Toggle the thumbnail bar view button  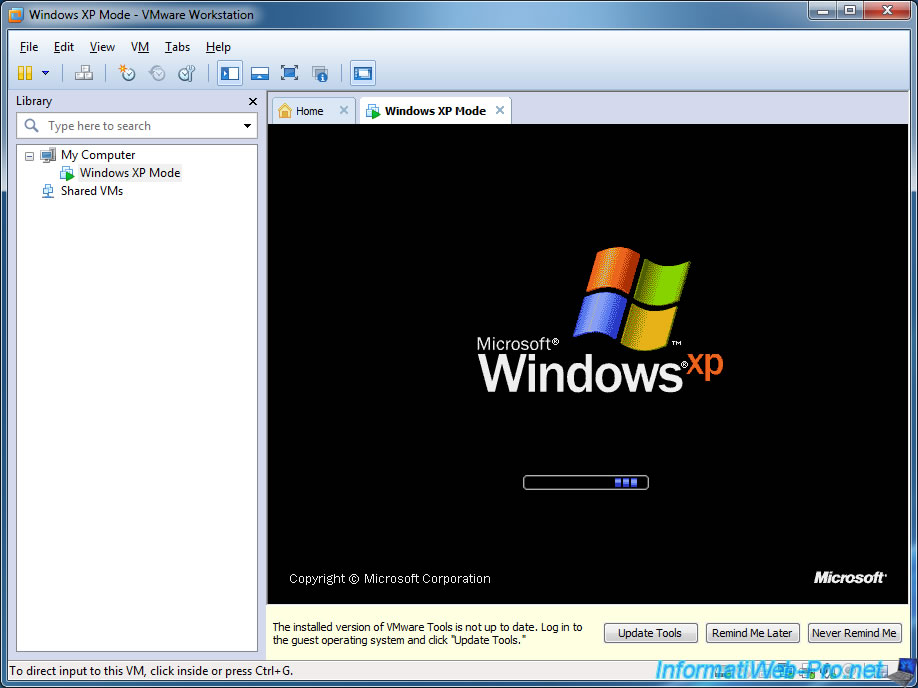[x=260, y=73]
